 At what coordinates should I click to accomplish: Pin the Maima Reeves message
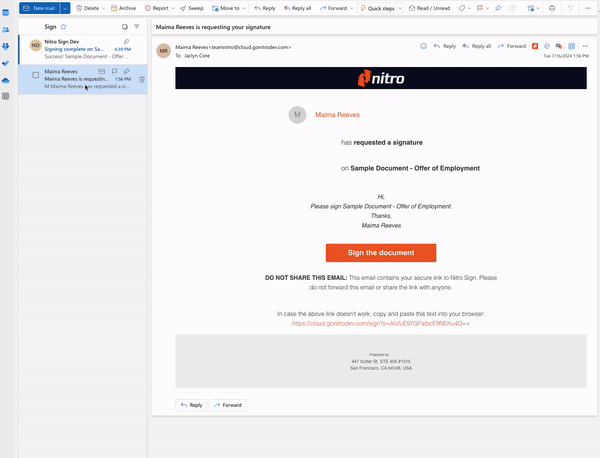point(127,71)
